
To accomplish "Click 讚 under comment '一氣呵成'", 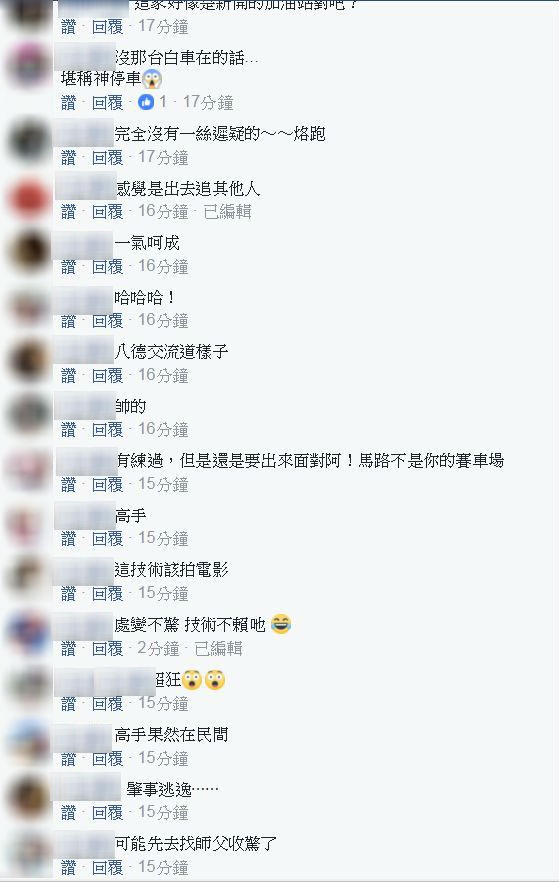I will [68, 266].
